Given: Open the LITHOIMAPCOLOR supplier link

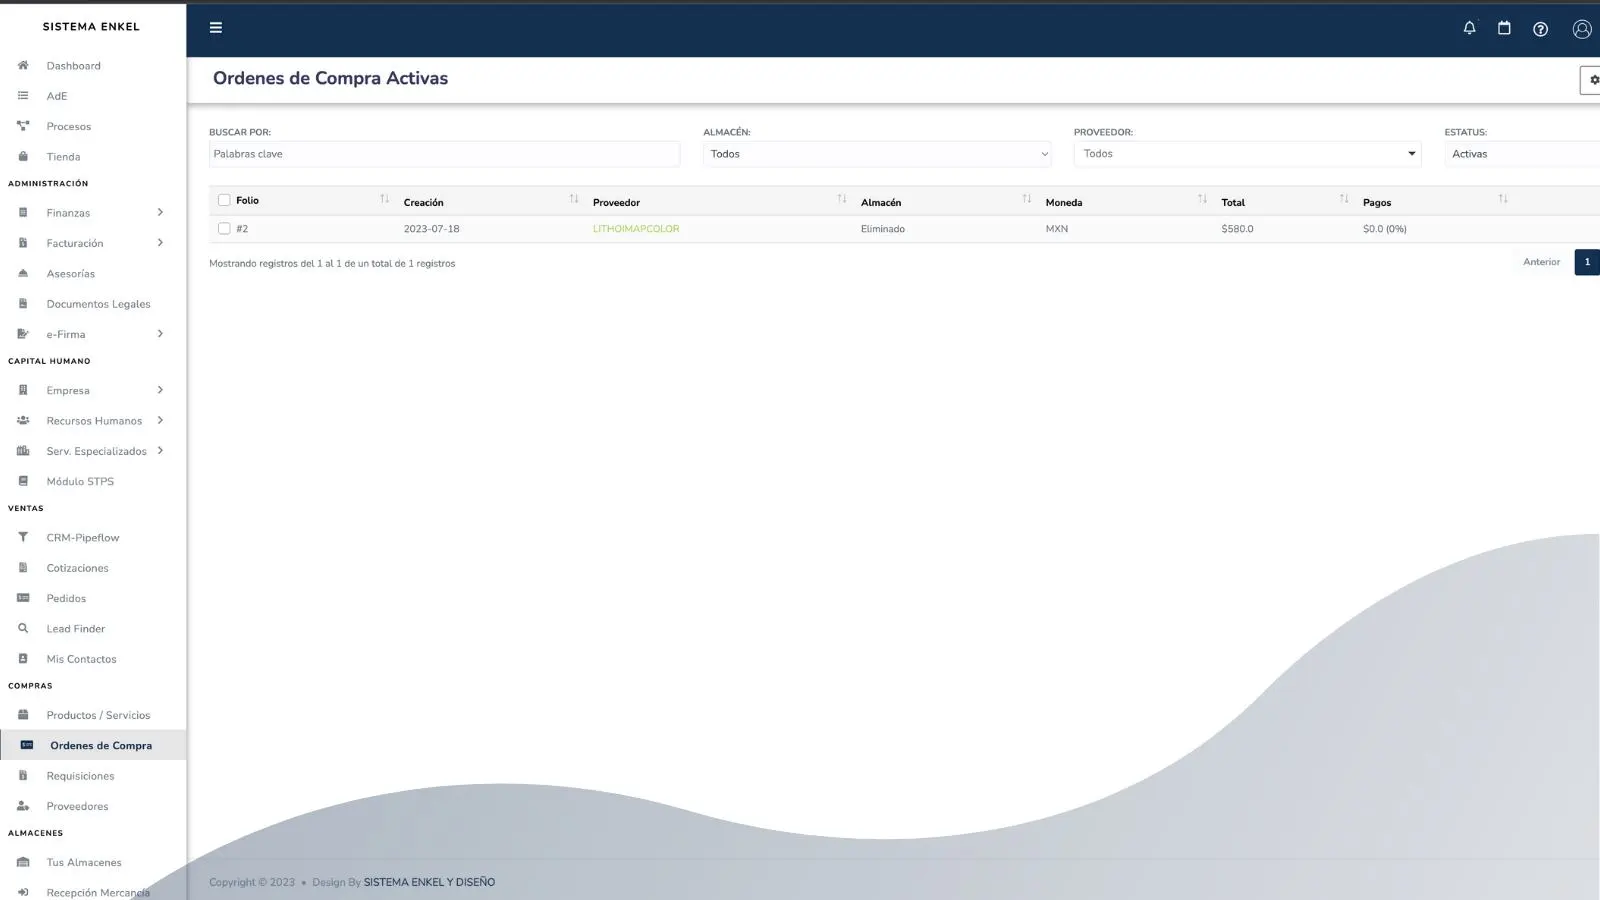Looking at the screenshot, I should pyautogui.click(x=636, y=229).
